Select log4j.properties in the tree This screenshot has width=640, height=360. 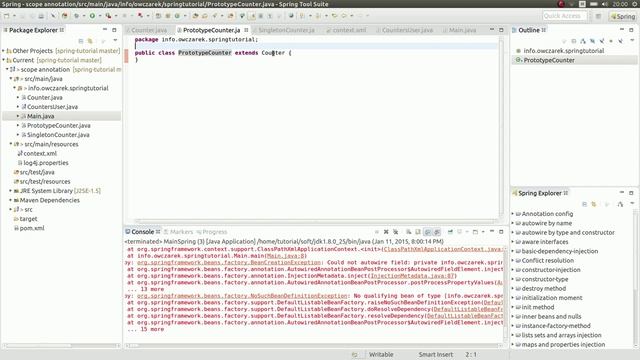pyautogui.click(x=46, y=163)
